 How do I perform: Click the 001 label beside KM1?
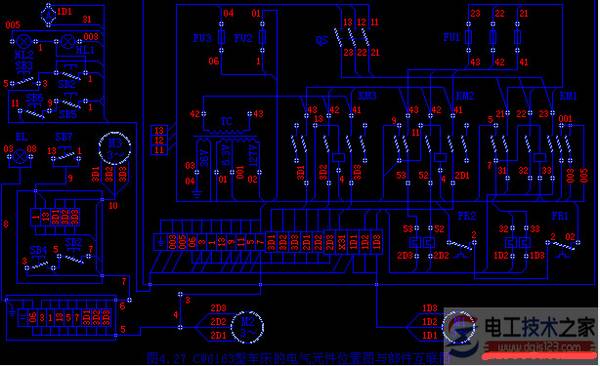tap(565, 118)
